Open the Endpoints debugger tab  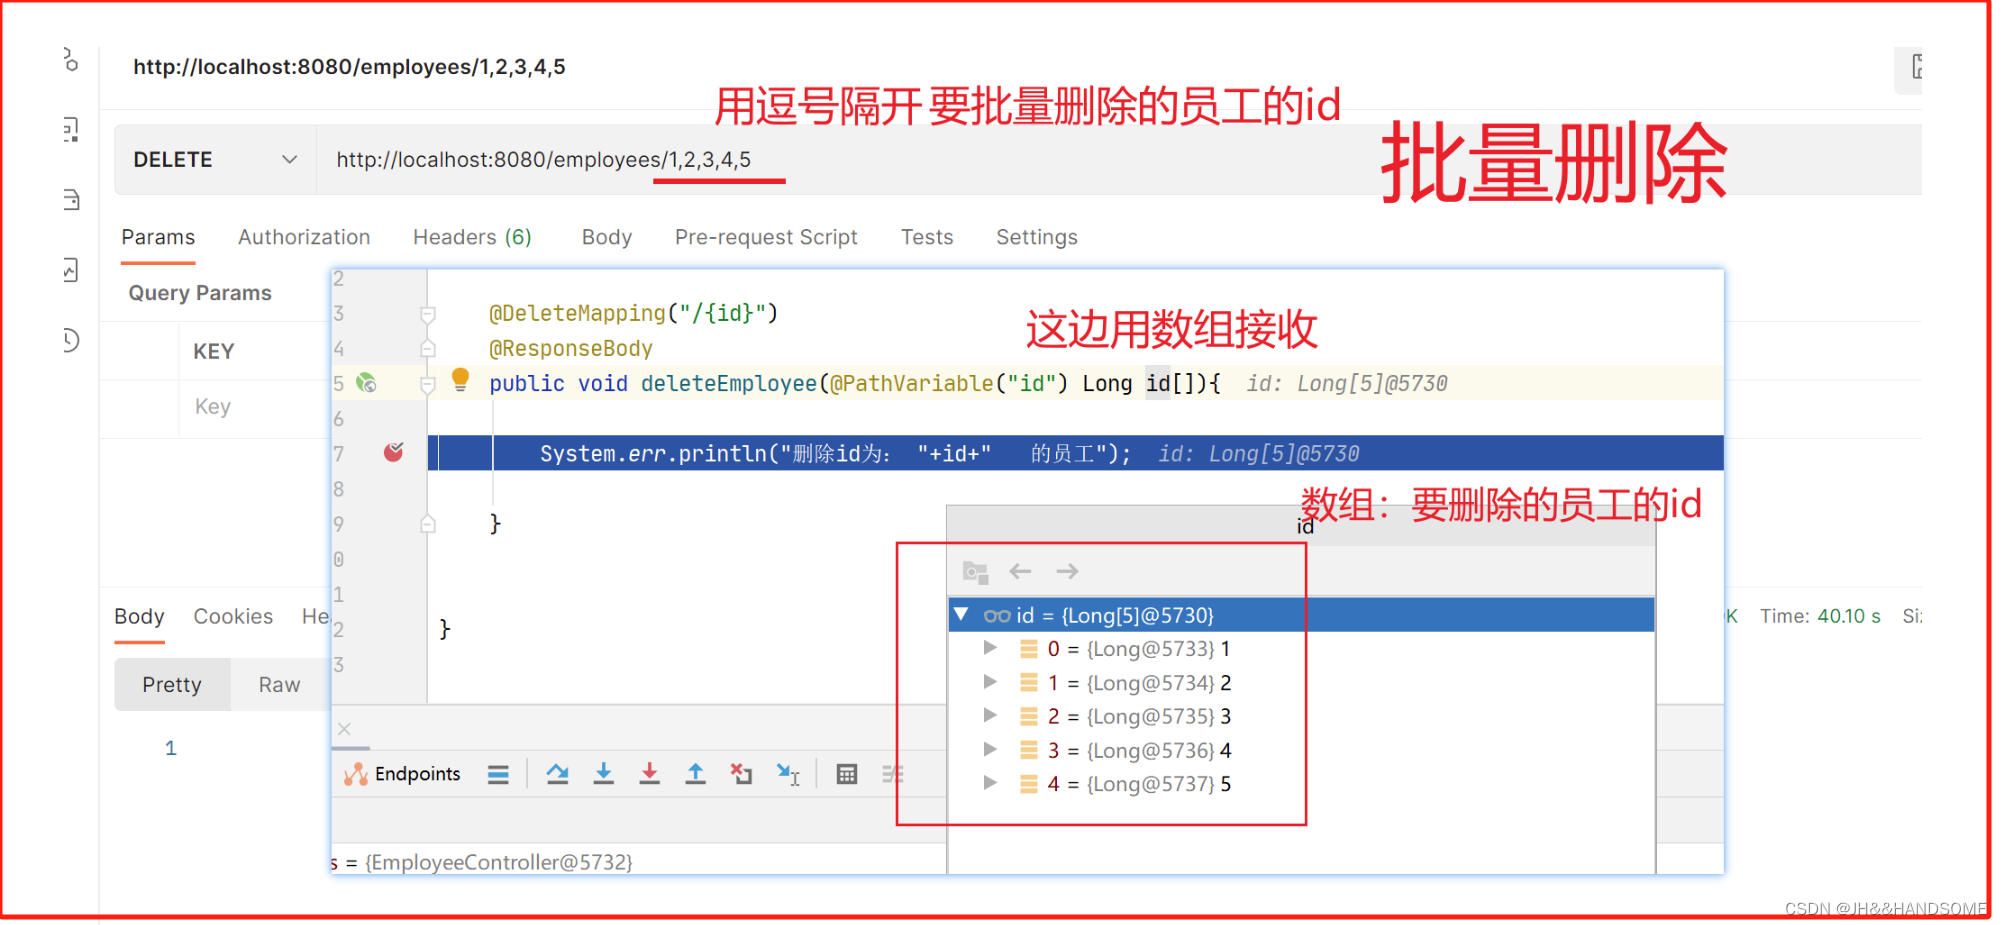click(402, 774)
